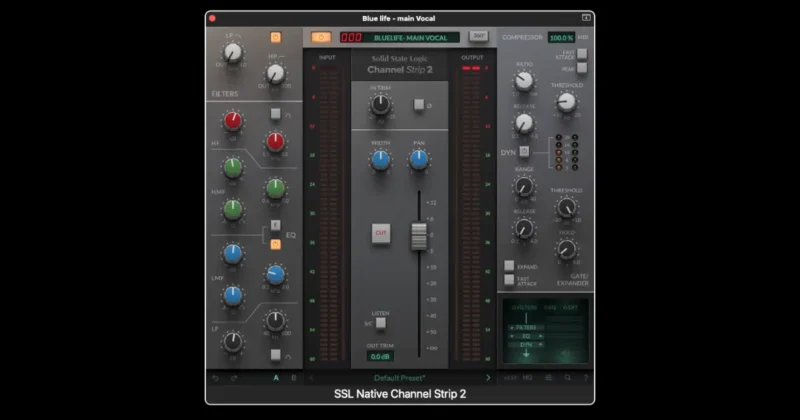This screenshot has height=420, width=800.
Task: Click the In Trim knob
Action: [x=381, y=104]
